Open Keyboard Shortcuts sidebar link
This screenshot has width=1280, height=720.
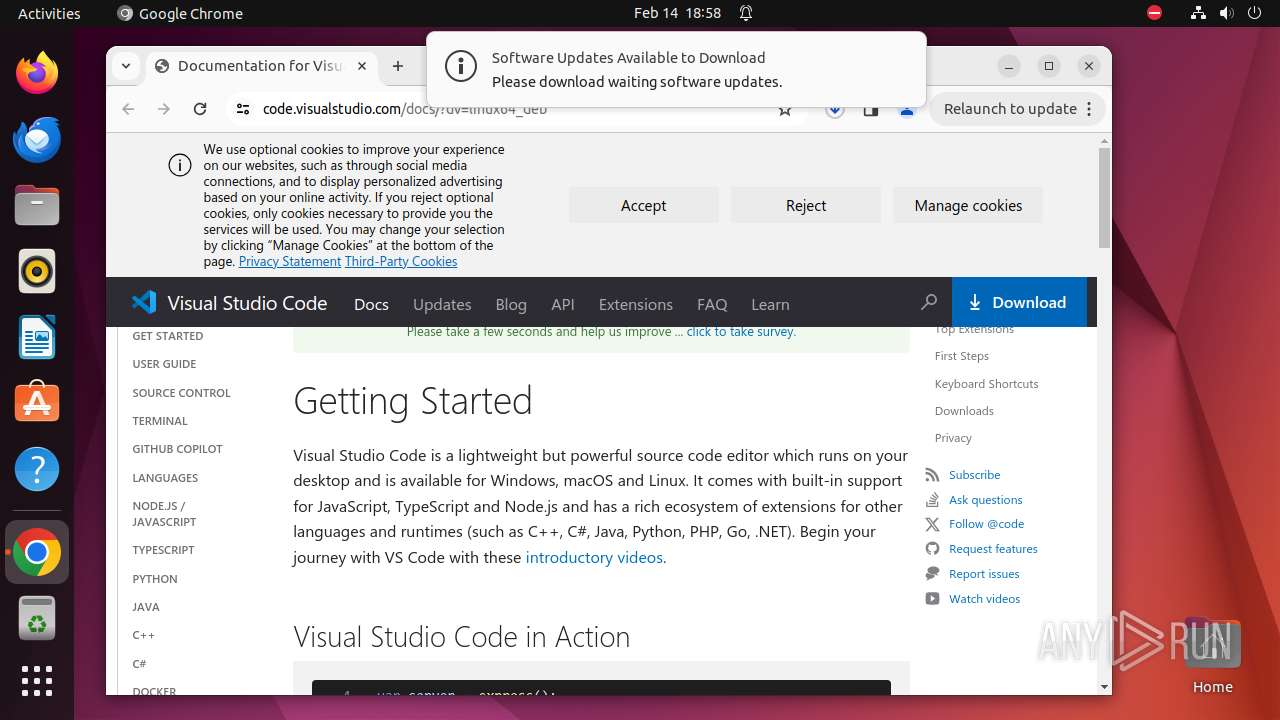[x=986, y=383]
